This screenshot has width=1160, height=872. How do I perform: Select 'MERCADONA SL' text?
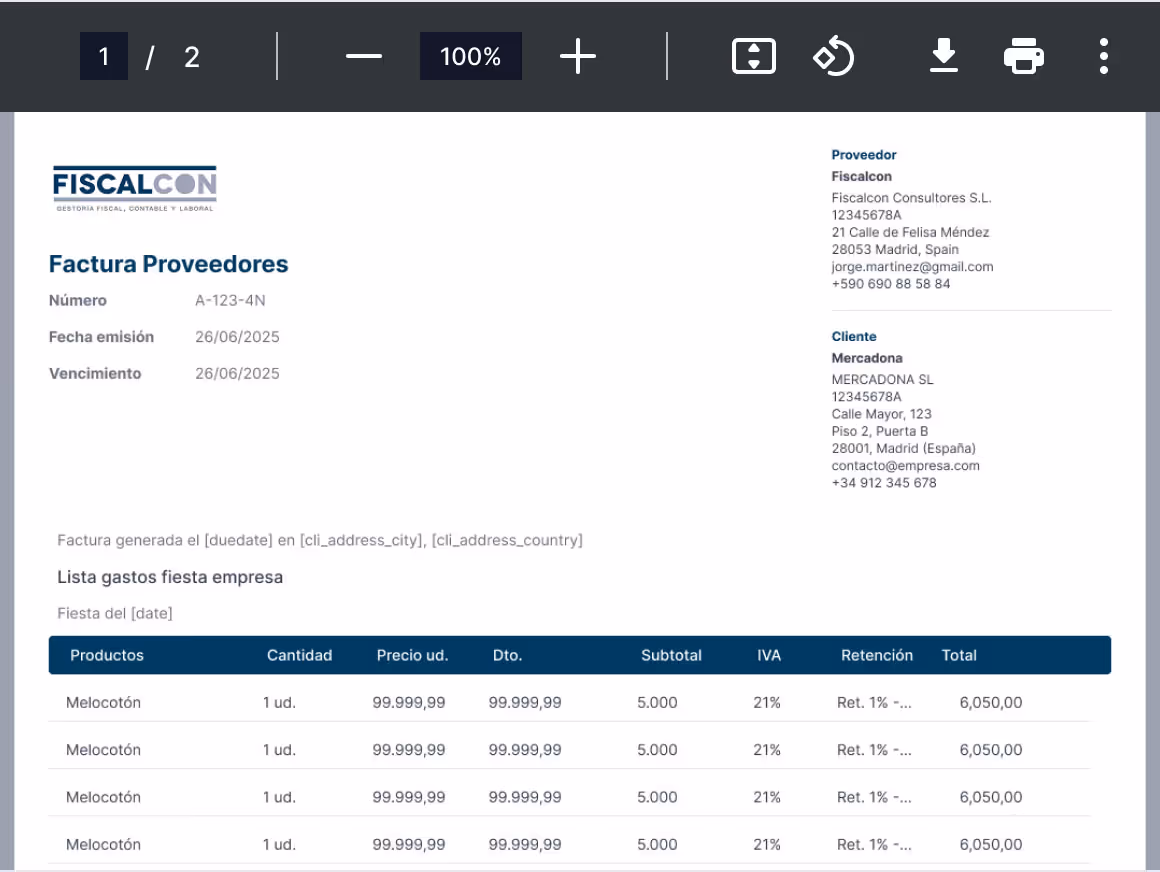(x=882, y=379)
